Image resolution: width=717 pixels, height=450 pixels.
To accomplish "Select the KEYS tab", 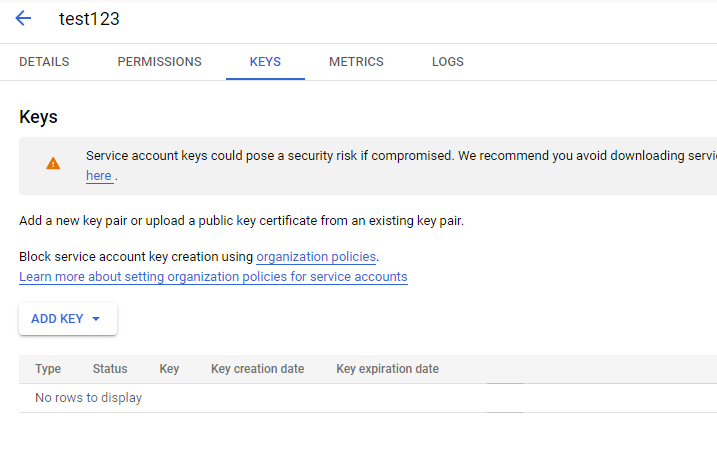I will point(265,62).
